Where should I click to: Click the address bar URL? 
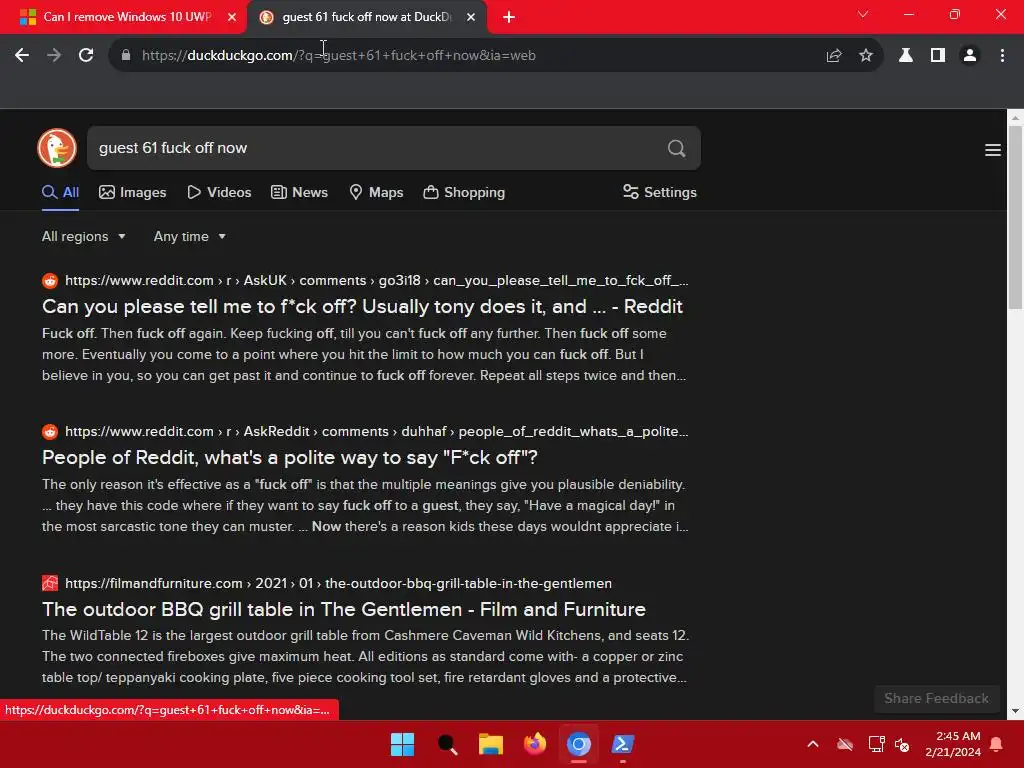[339, 56]
